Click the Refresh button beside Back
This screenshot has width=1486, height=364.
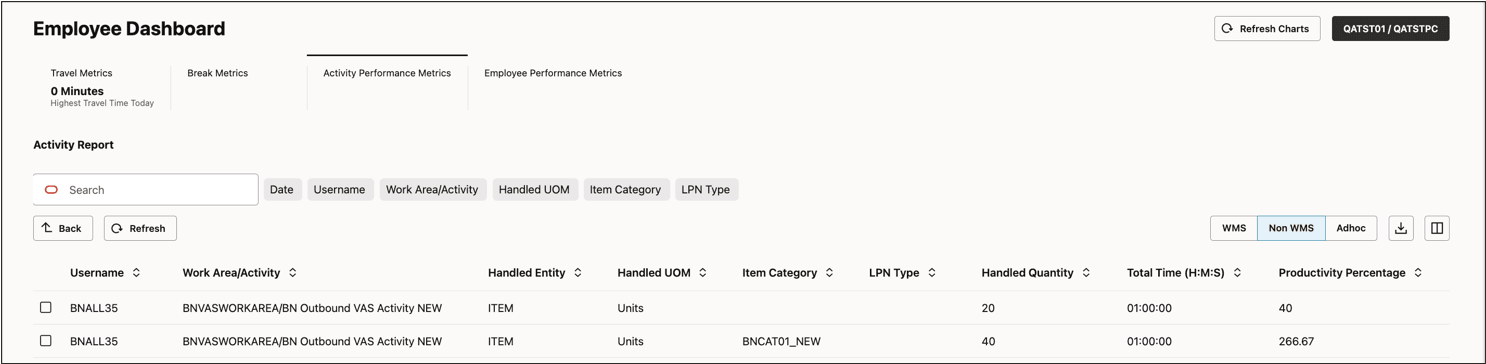click(140, 228)
